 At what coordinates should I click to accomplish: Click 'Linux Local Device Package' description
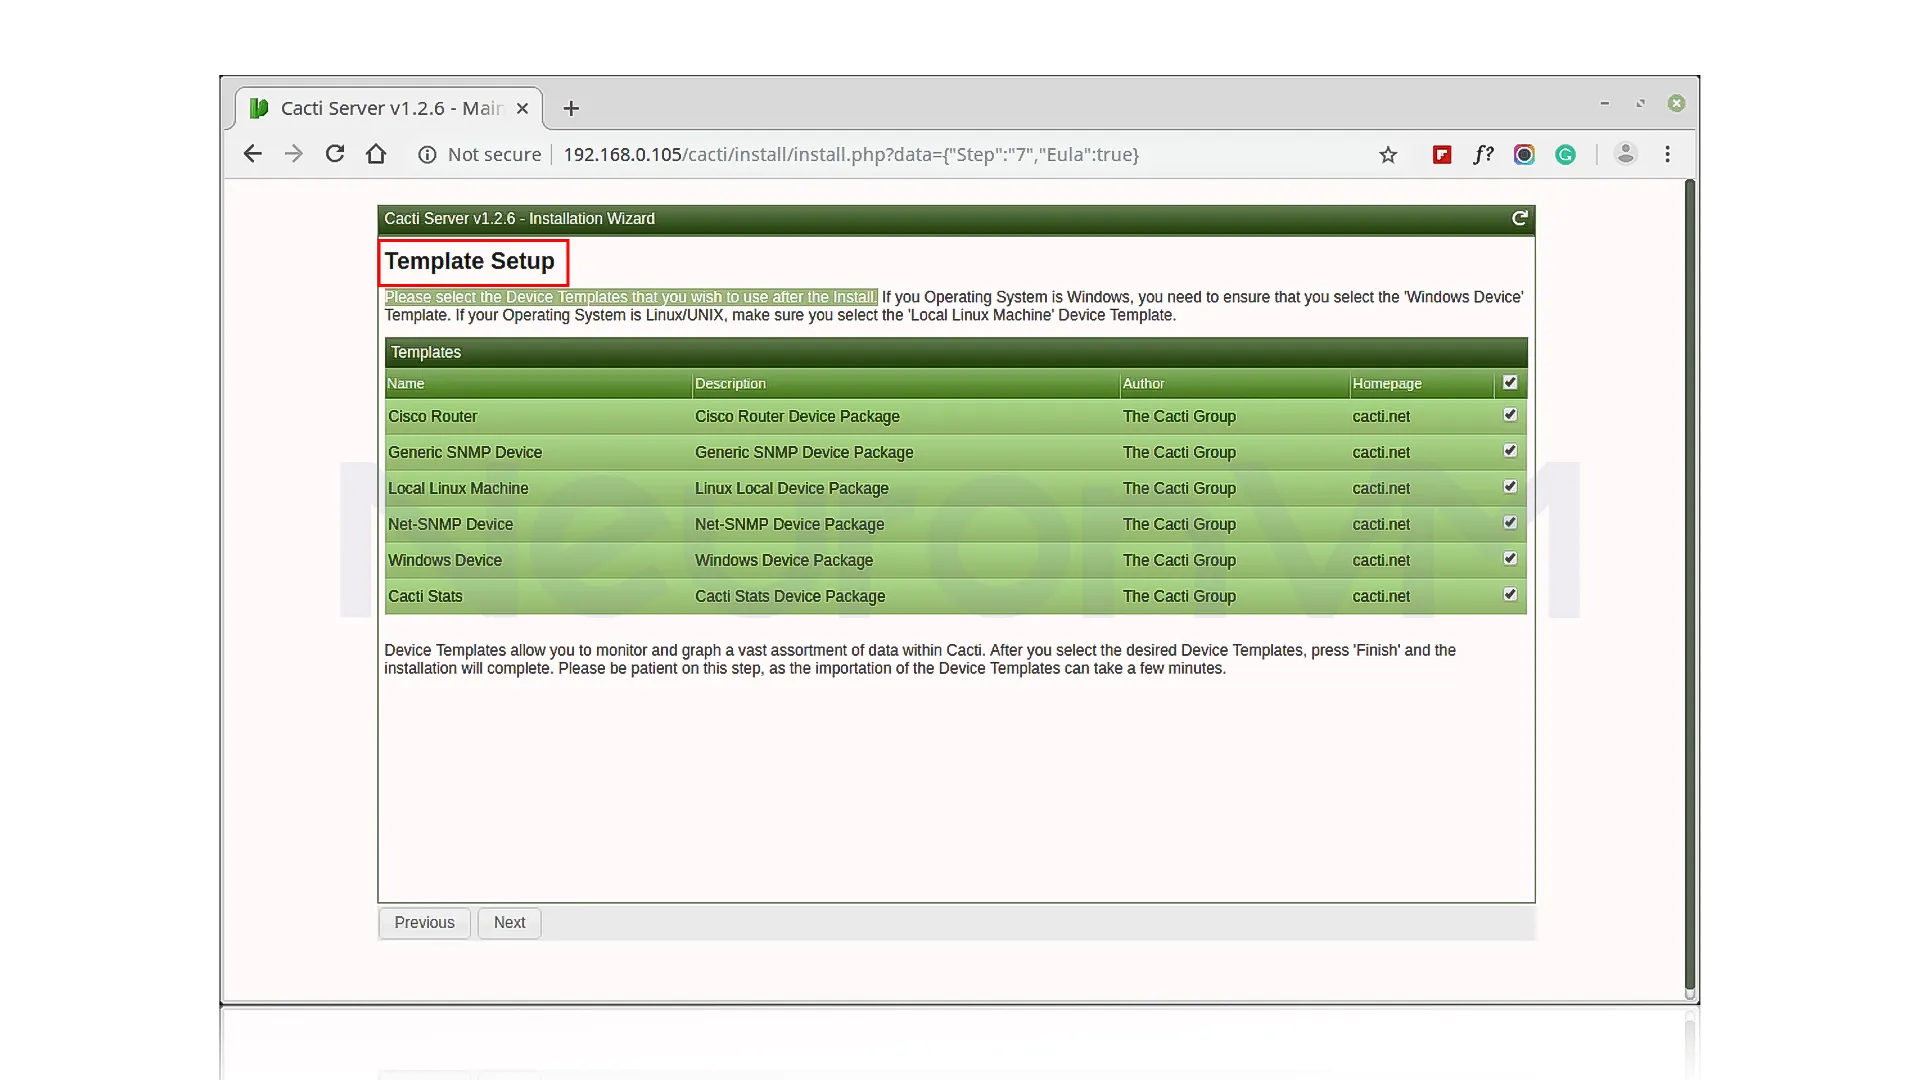pos(792,488)
